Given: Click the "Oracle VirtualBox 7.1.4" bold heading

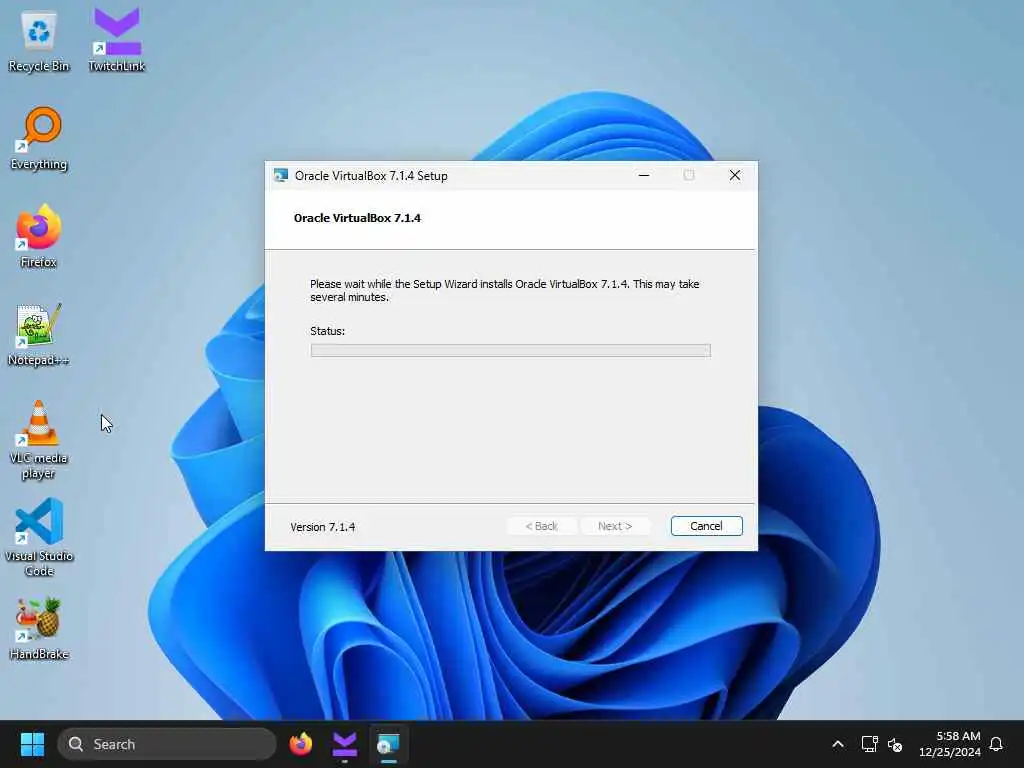Looking at the screenshot, I should click(357, 218).
